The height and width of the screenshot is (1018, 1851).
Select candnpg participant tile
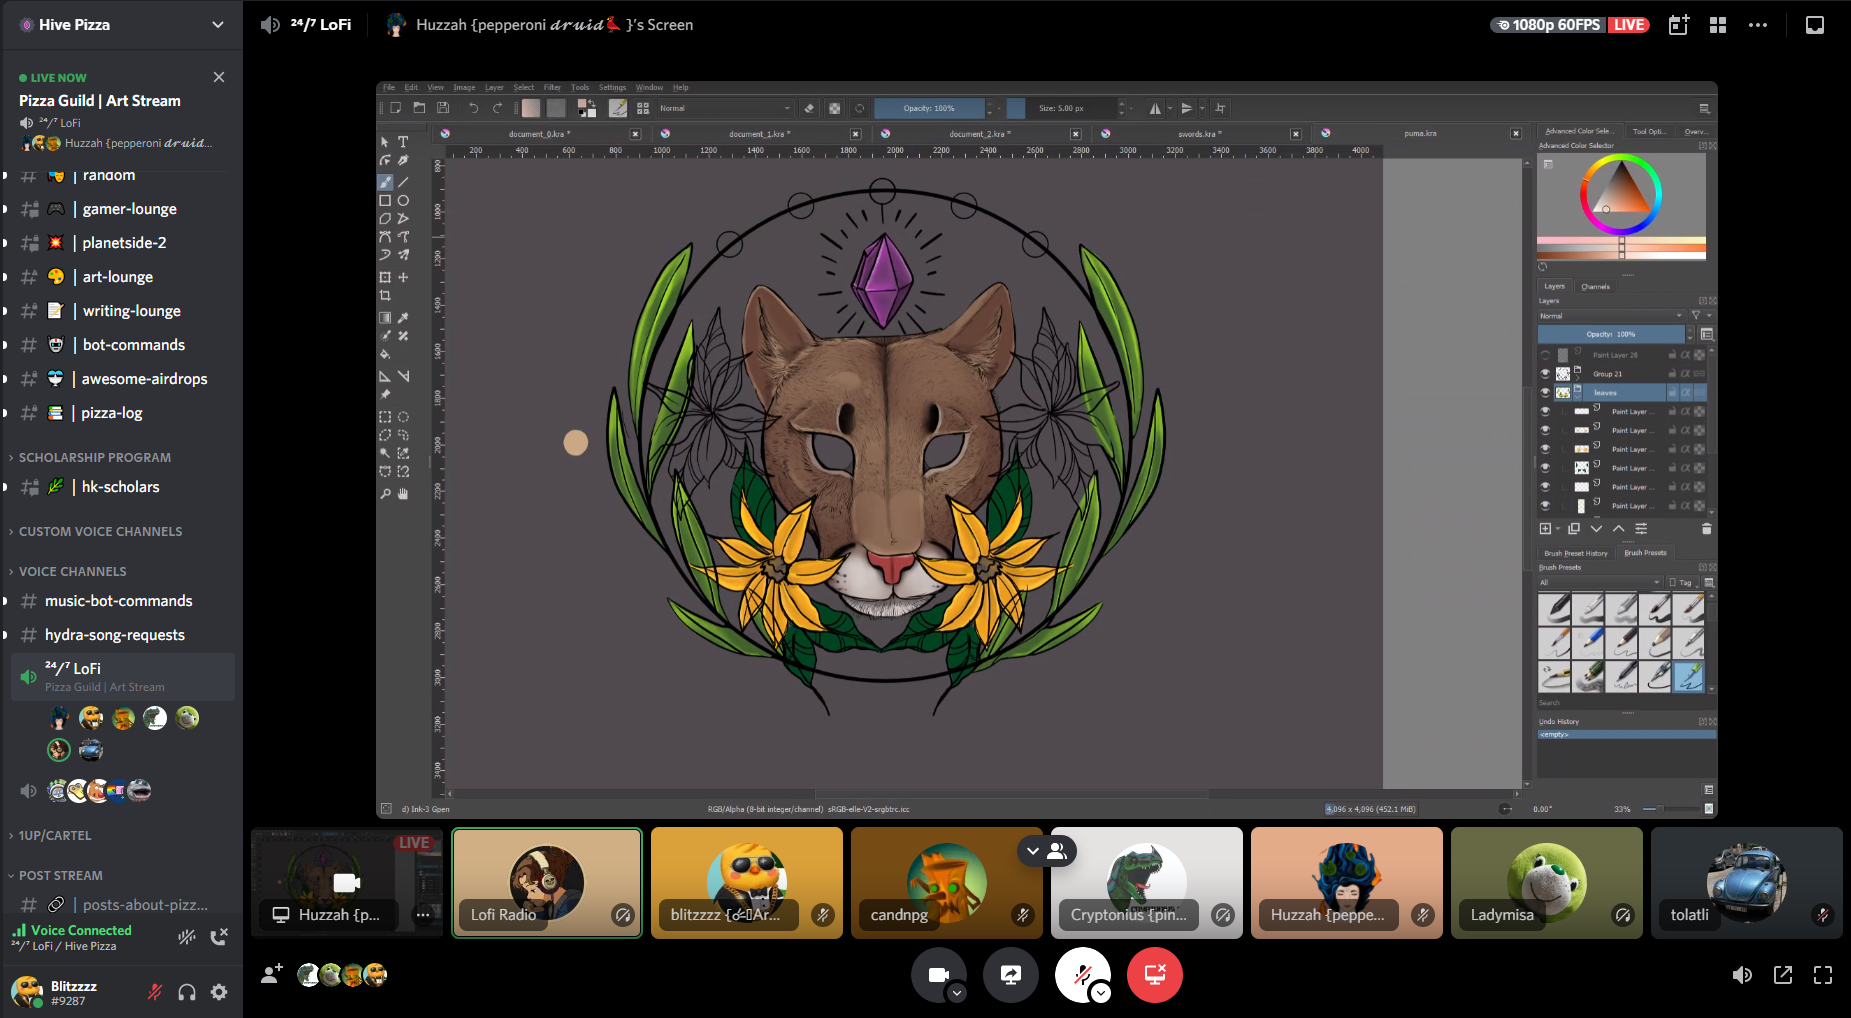pos(947,882)
